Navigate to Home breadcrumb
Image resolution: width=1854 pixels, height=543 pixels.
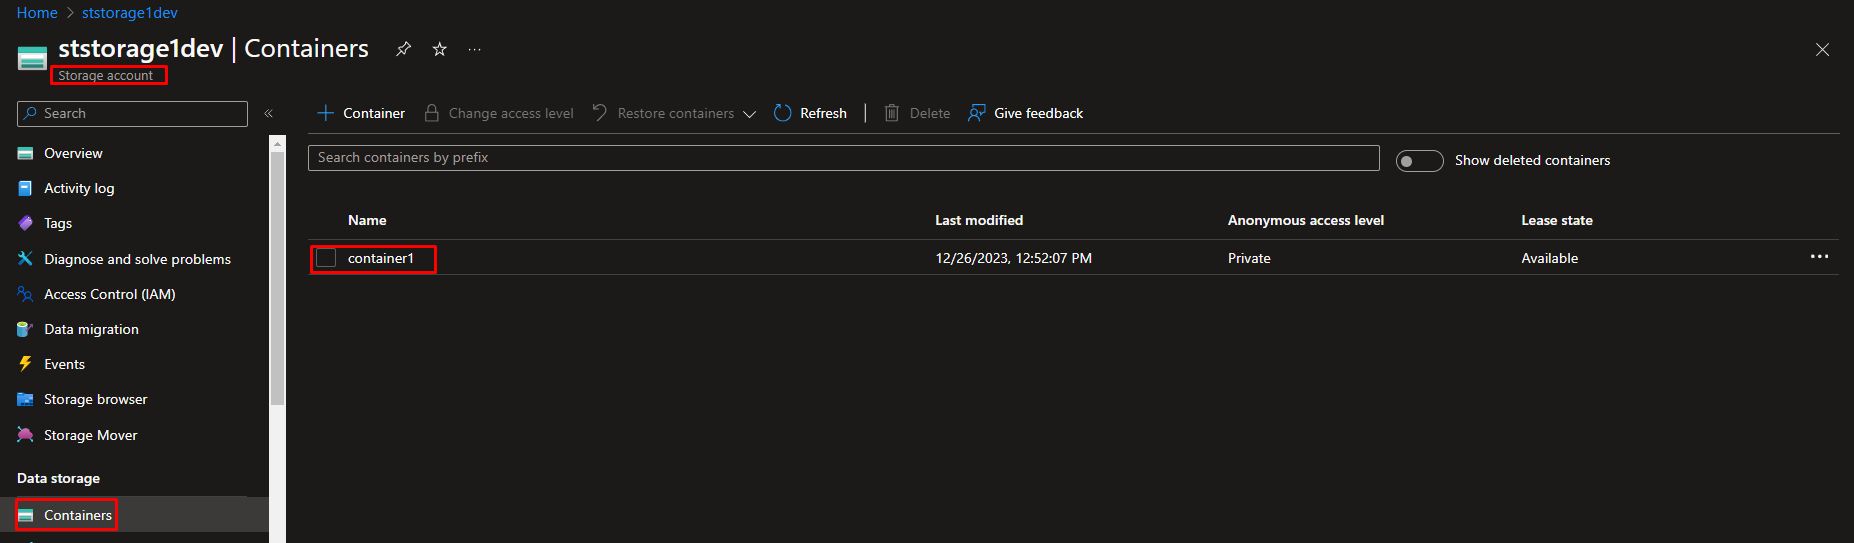(x=37, y=13)
